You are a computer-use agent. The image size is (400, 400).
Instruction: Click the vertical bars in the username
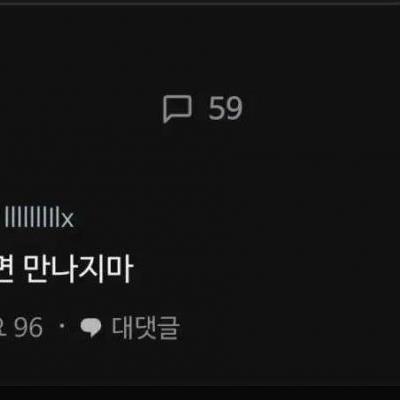33,218
